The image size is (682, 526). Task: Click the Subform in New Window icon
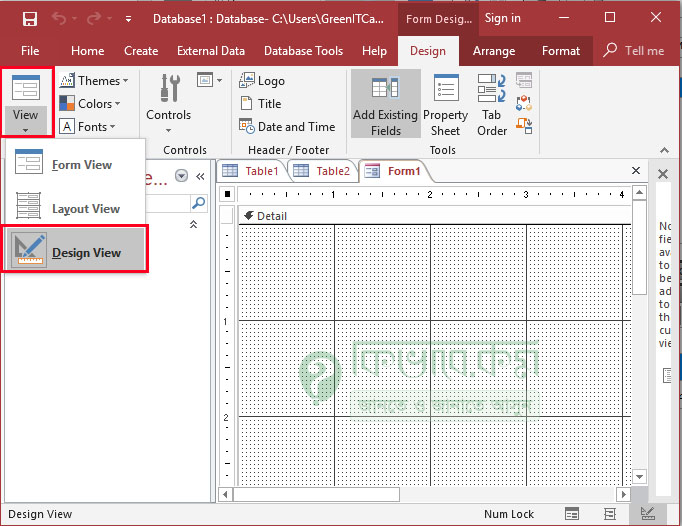point(524,80)
